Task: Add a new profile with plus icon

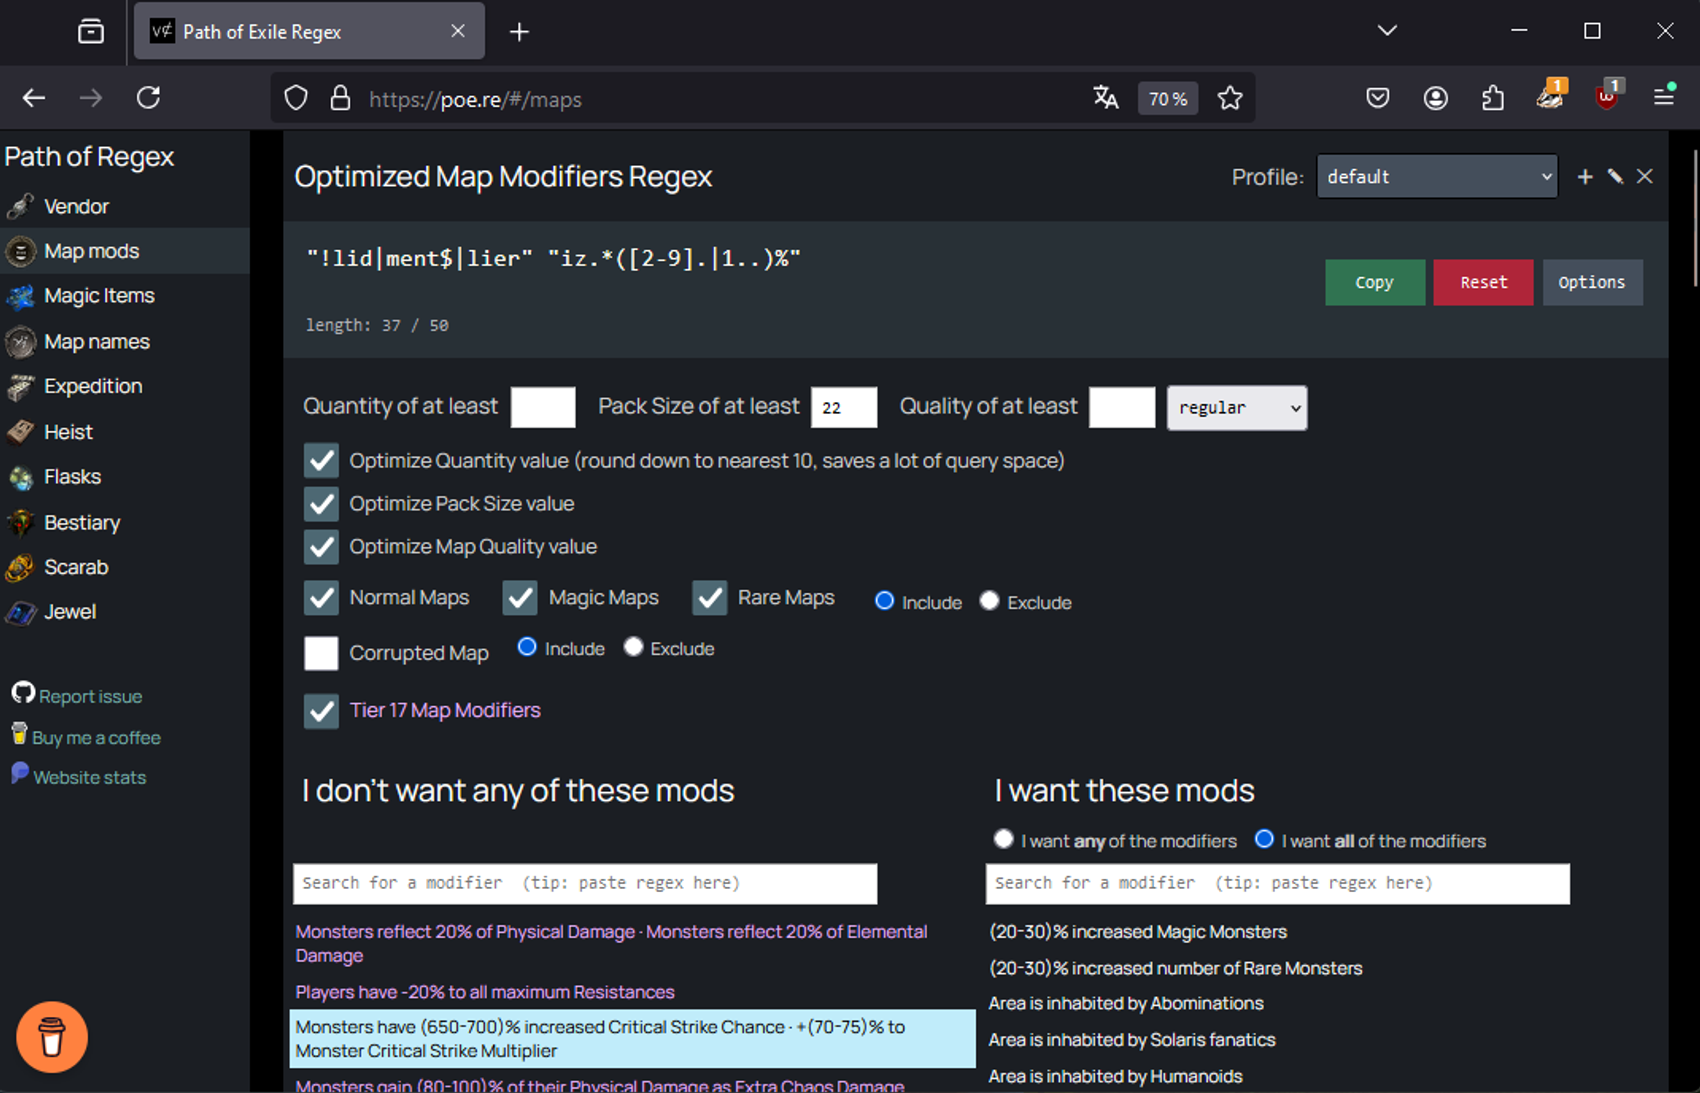Action: coord(1585,177)
